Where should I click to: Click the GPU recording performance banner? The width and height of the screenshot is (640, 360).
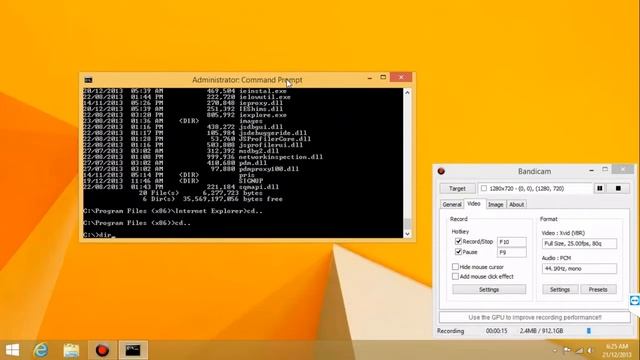tap(535, 317)
